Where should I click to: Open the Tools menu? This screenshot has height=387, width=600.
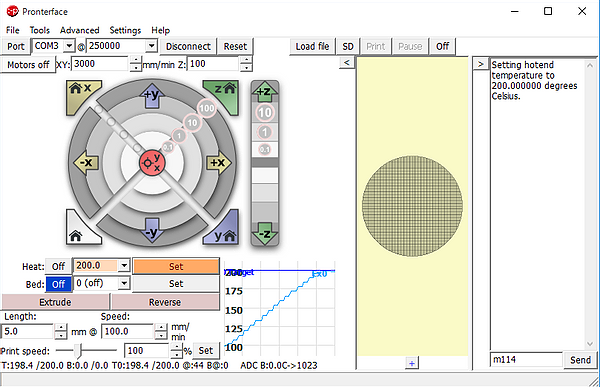tap(40, 30)
